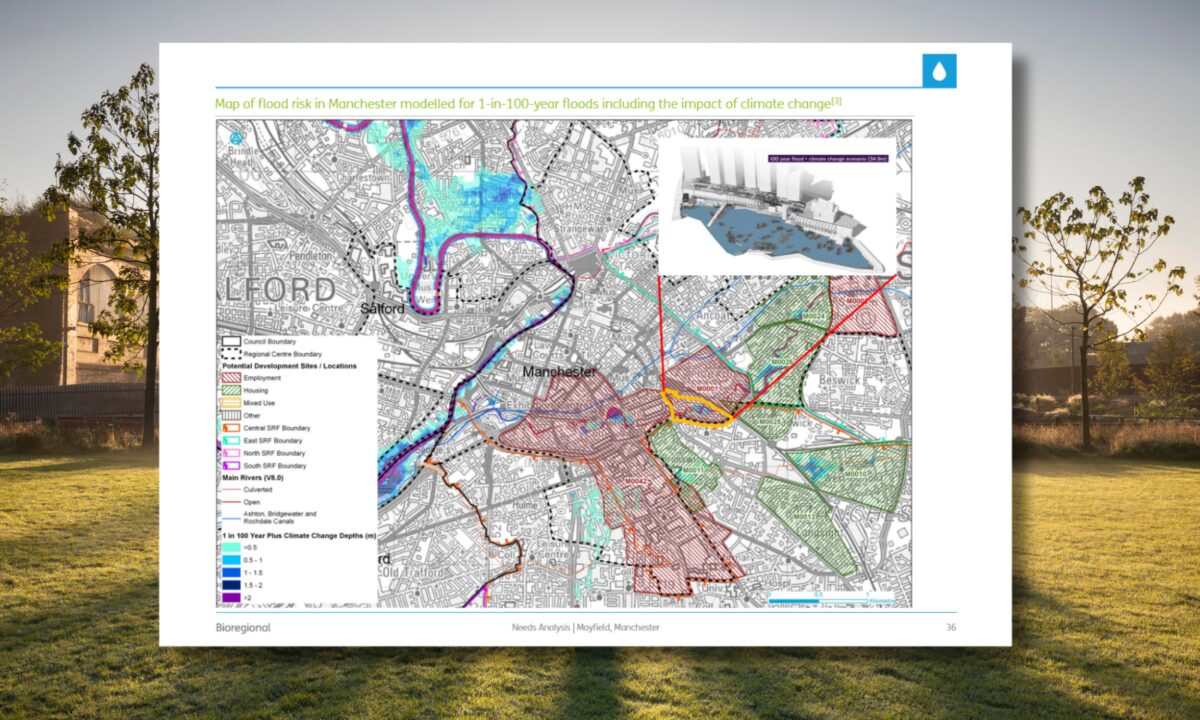Screen dimensions: 1200x720
Task: Click the Housing green hatched legend symbol
Action: point(230,391)
